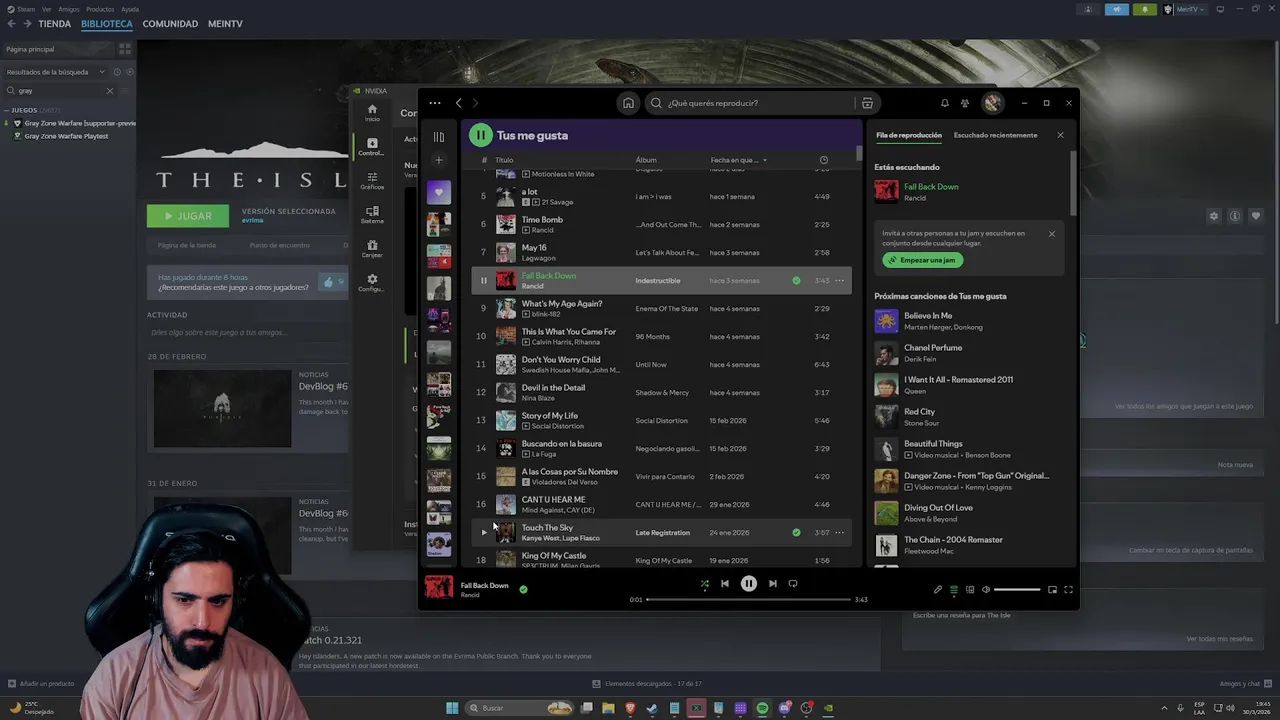The width and height of the screenshot is (1280, 720).
Task: Open Gráficos in NVIDIA app sidebar
Action: pyautogui.click(x=372, y=180)
